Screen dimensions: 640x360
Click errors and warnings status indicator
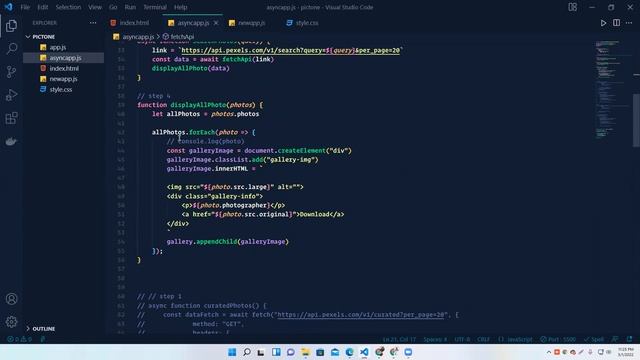19,339
